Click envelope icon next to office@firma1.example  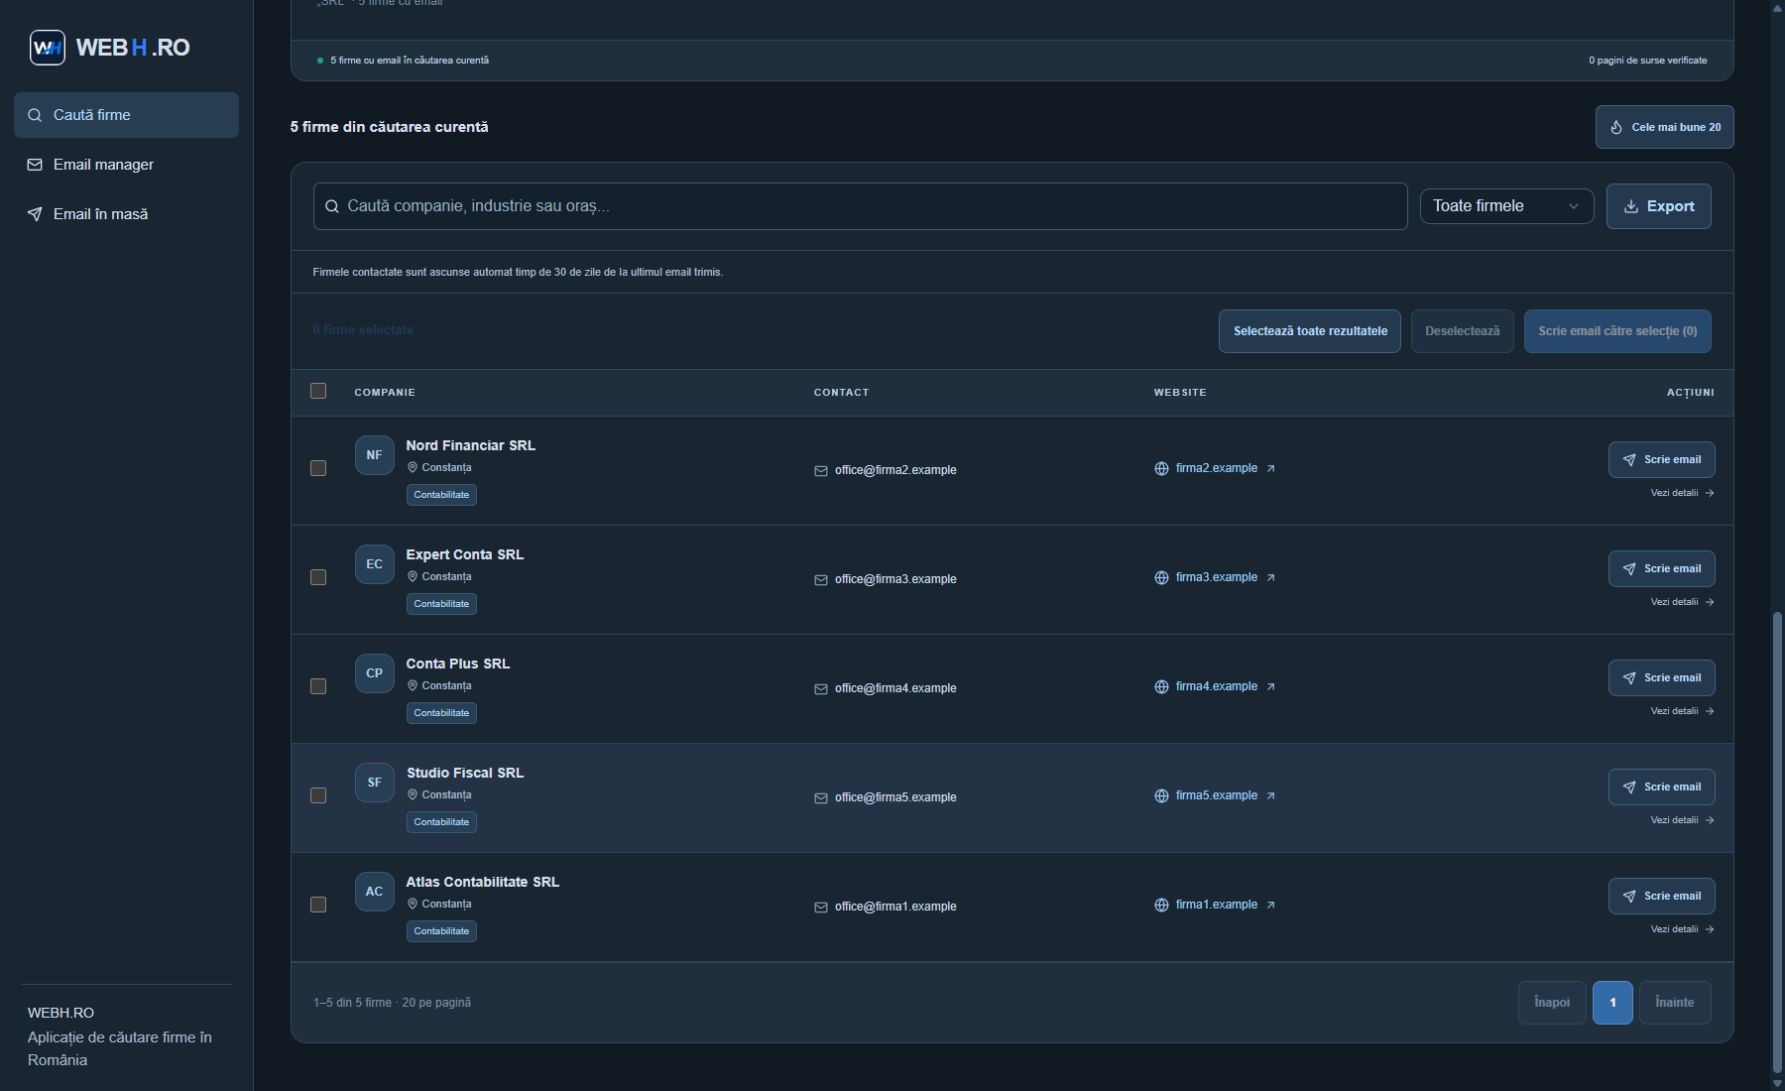coord(821,907)
